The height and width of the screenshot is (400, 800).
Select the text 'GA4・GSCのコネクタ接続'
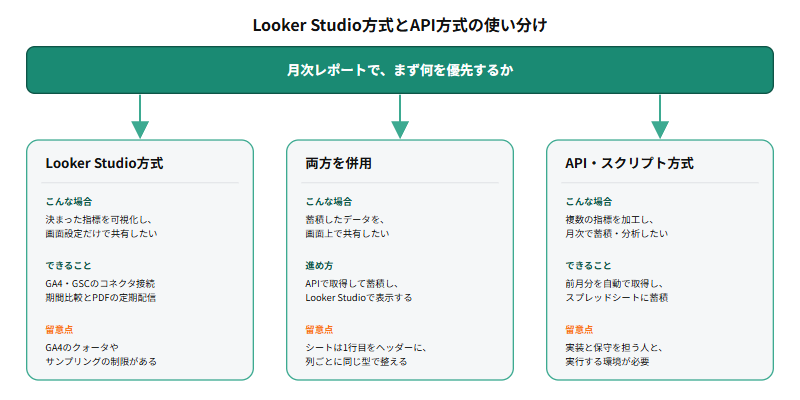click(100, 284)
